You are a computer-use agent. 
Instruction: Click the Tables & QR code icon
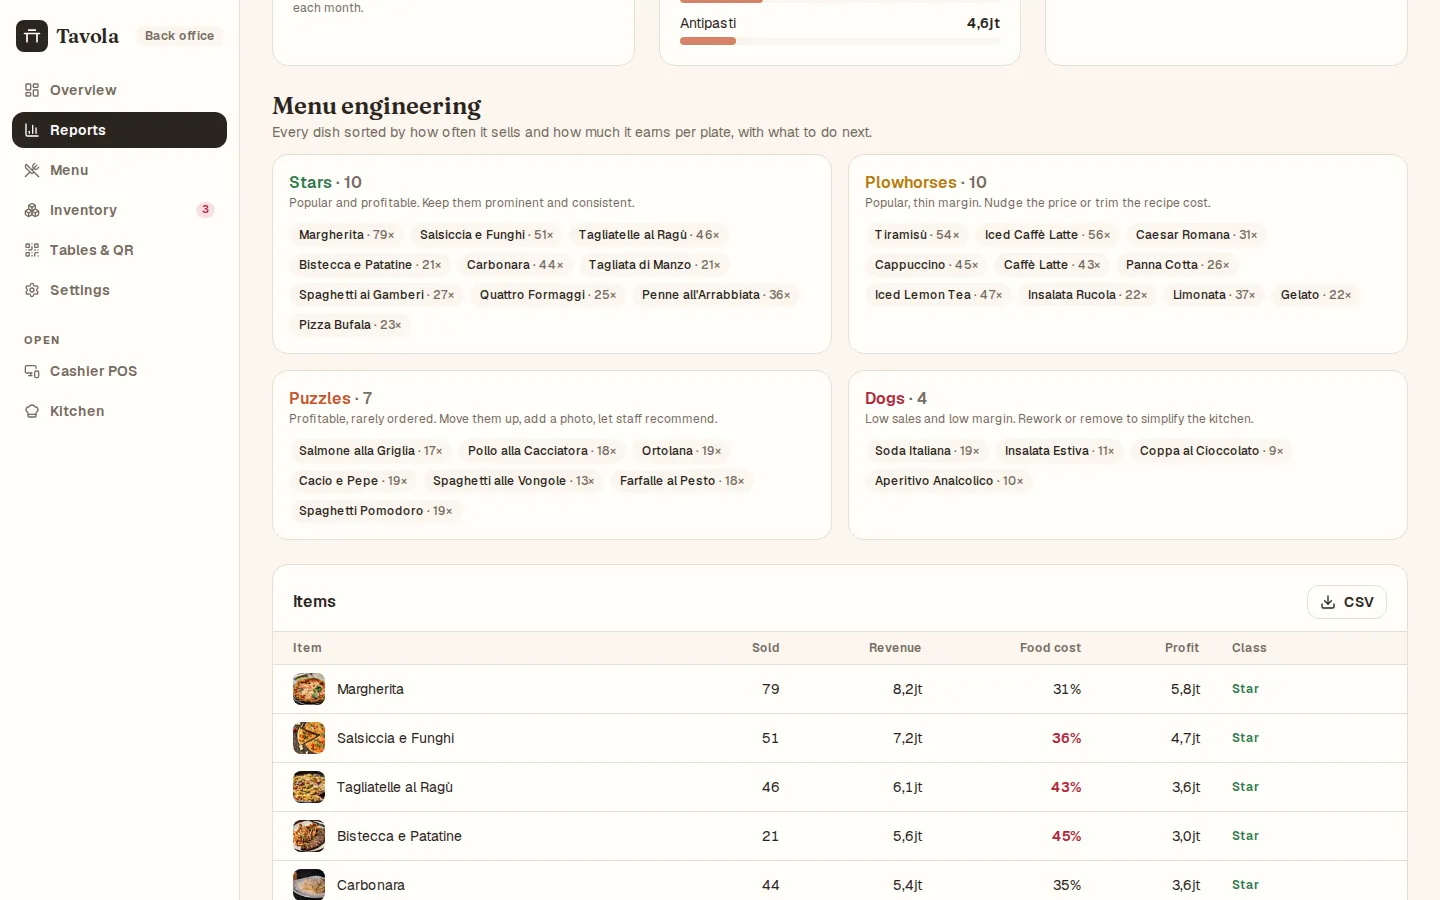[x=32, y=250]
